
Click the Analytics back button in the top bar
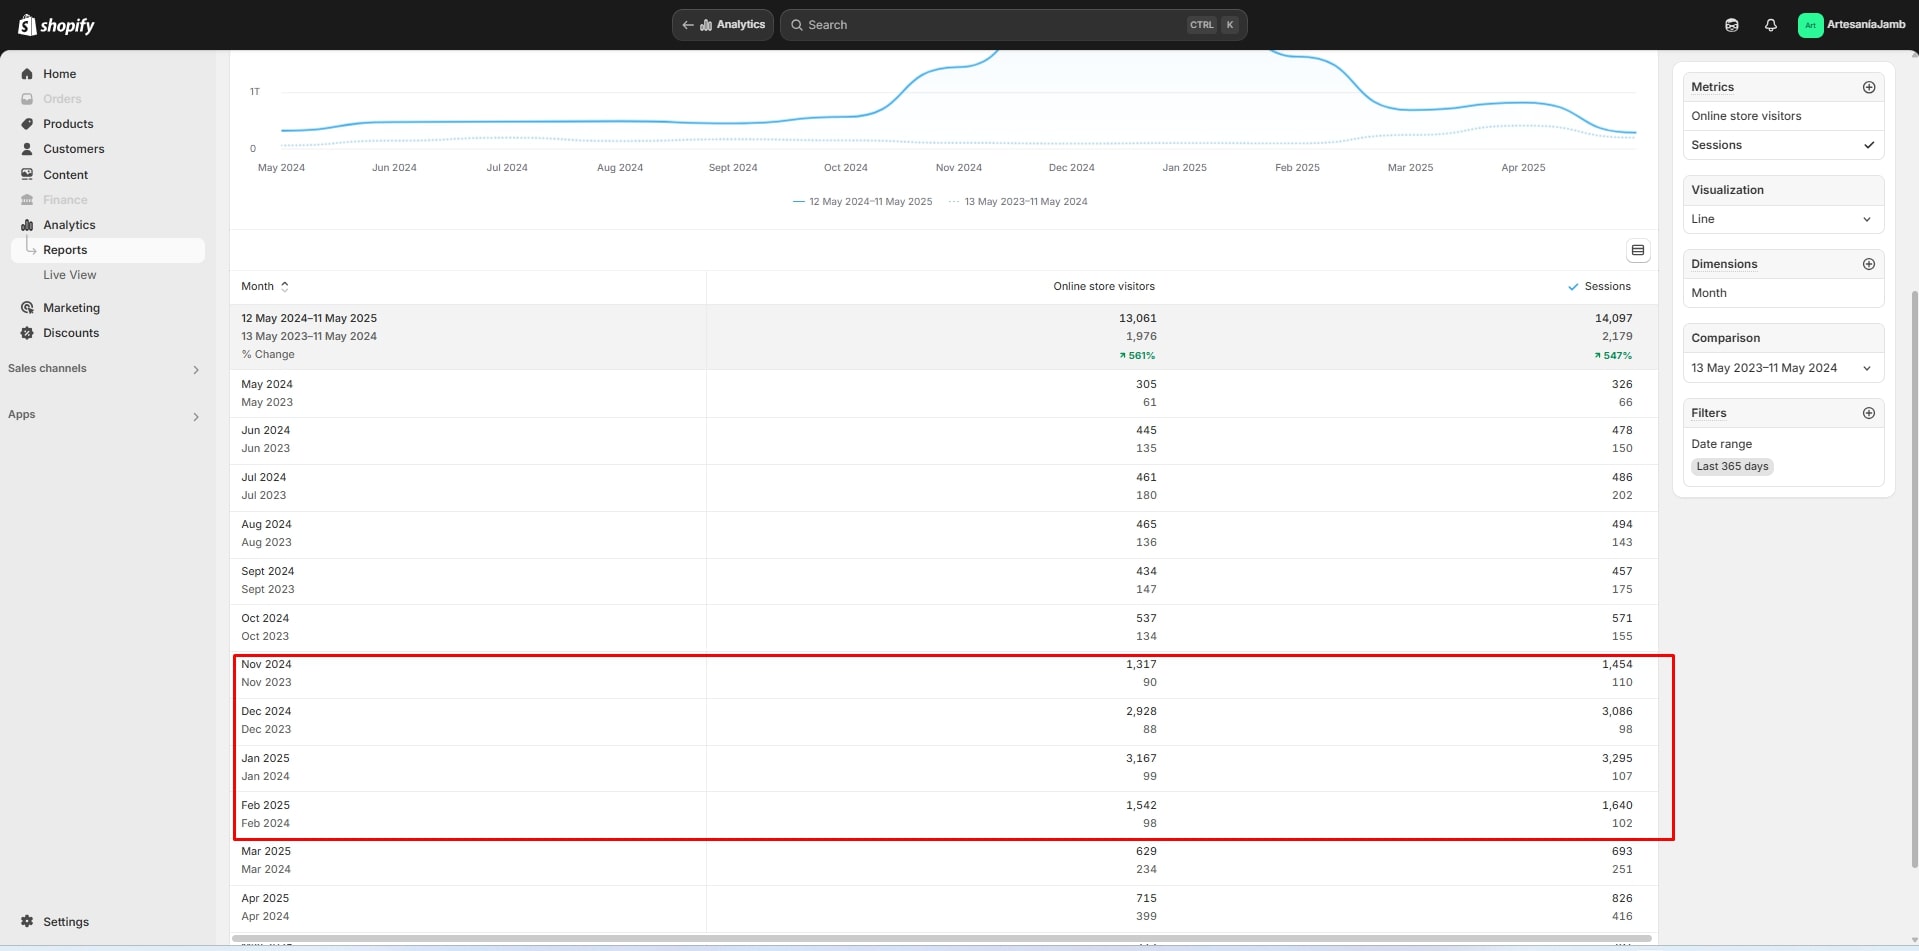coord(723,25)
